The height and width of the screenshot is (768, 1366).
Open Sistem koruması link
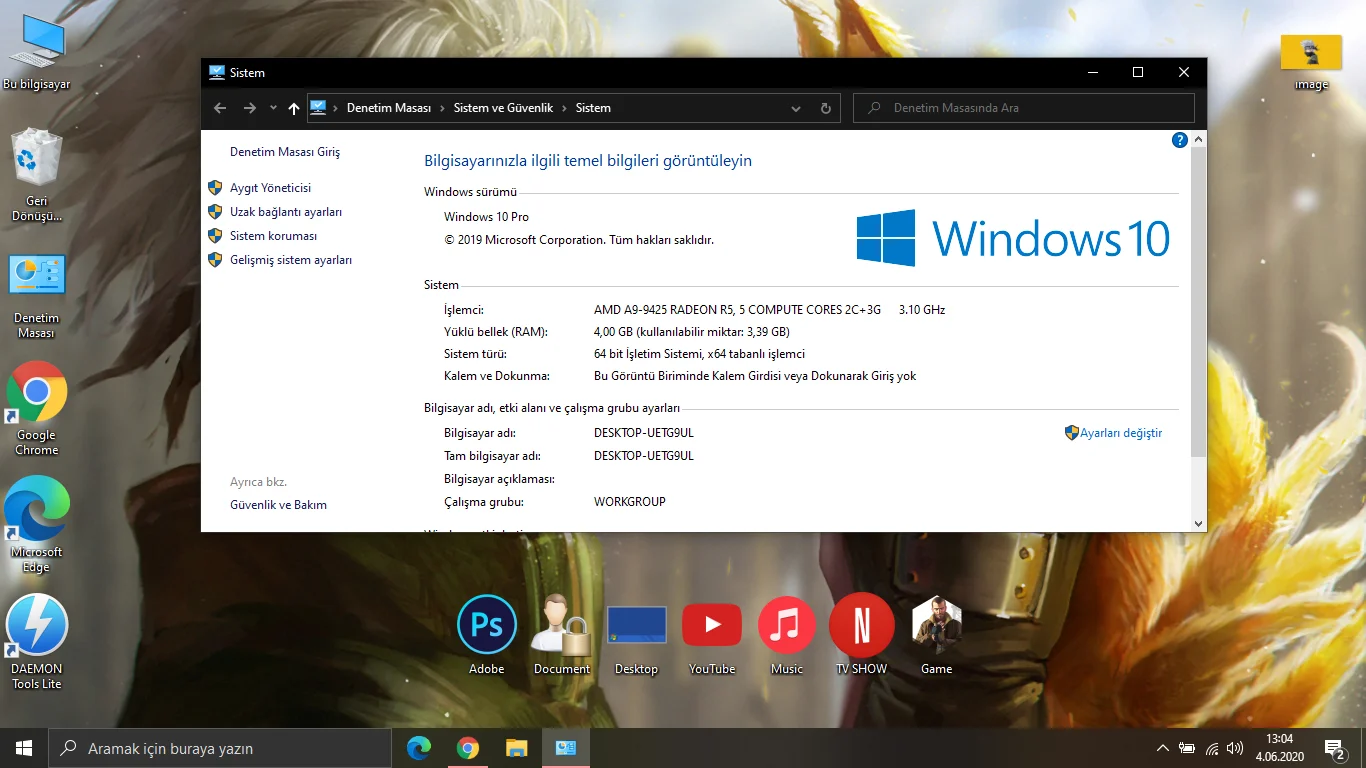pyautogui.click(x=273, y=236)
